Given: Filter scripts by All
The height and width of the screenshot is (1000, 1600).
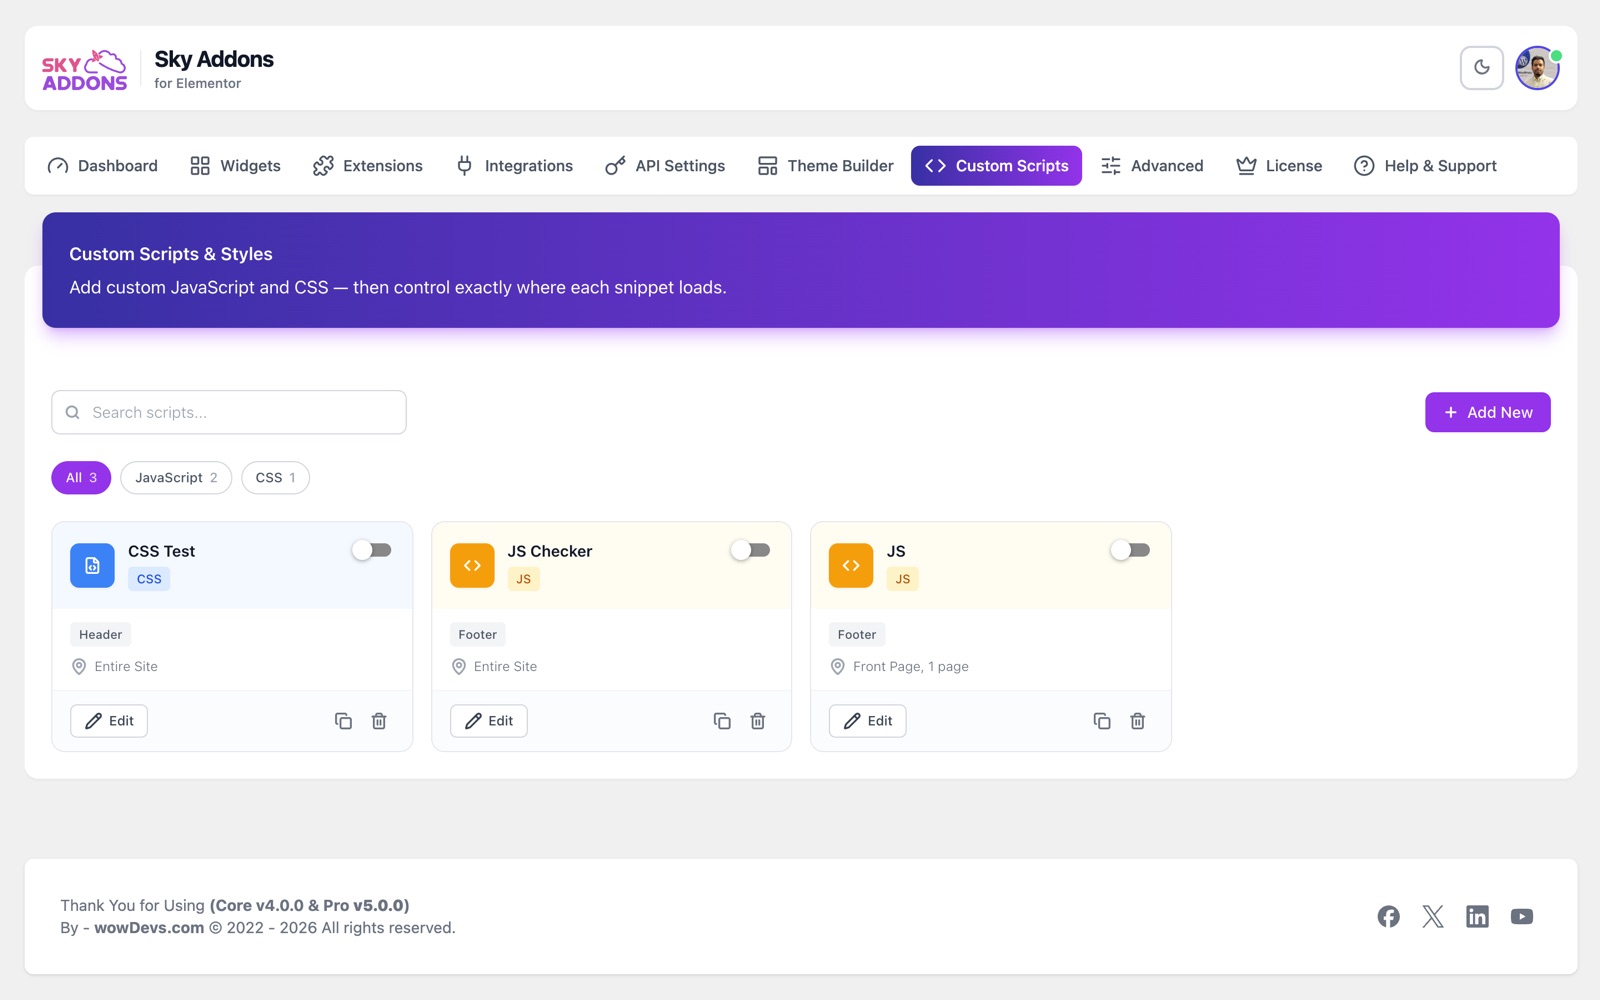Looking at the screenshot, I should tap(81, 478).
